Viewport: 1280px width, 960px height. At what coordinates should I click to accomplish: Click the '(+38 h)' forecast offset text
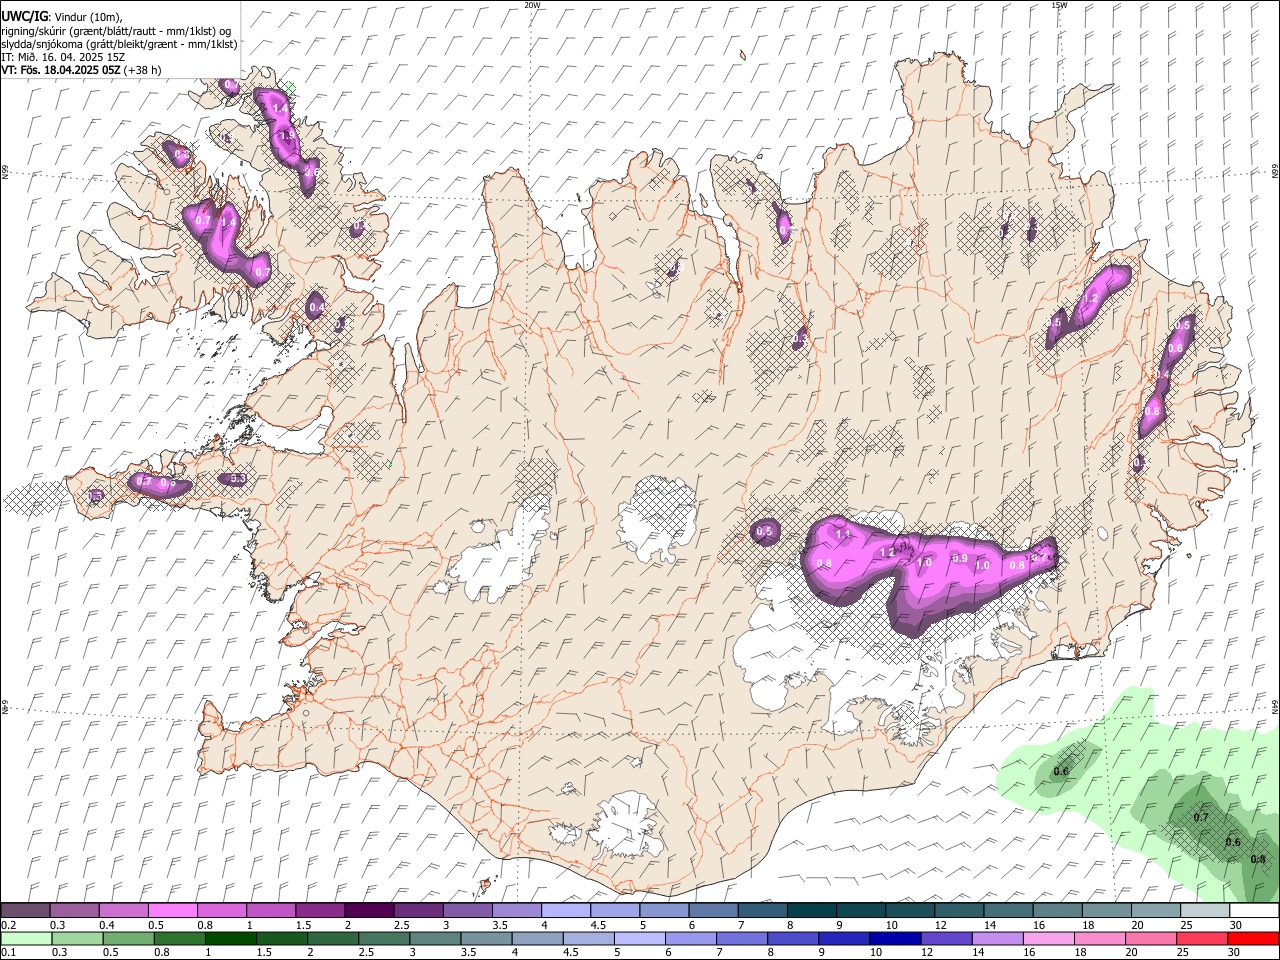[143, 70]
